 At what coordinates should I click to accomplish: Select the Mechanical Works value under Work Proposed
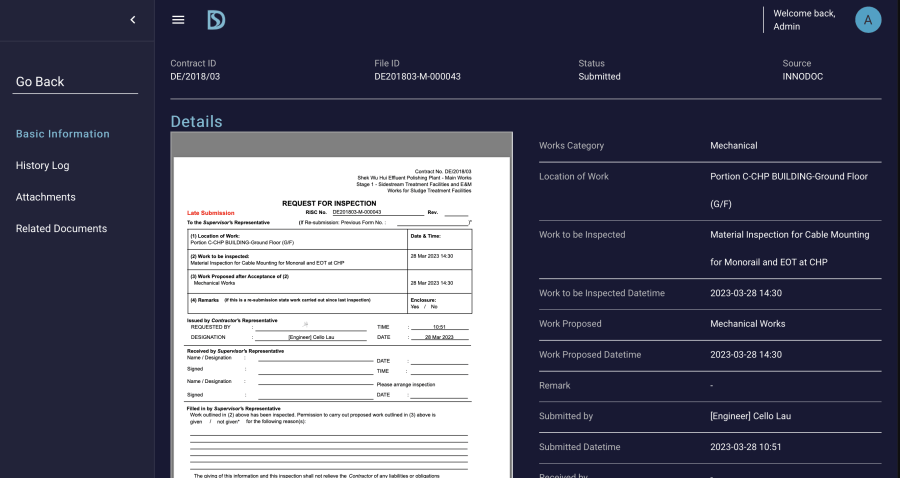click(747, 324)
